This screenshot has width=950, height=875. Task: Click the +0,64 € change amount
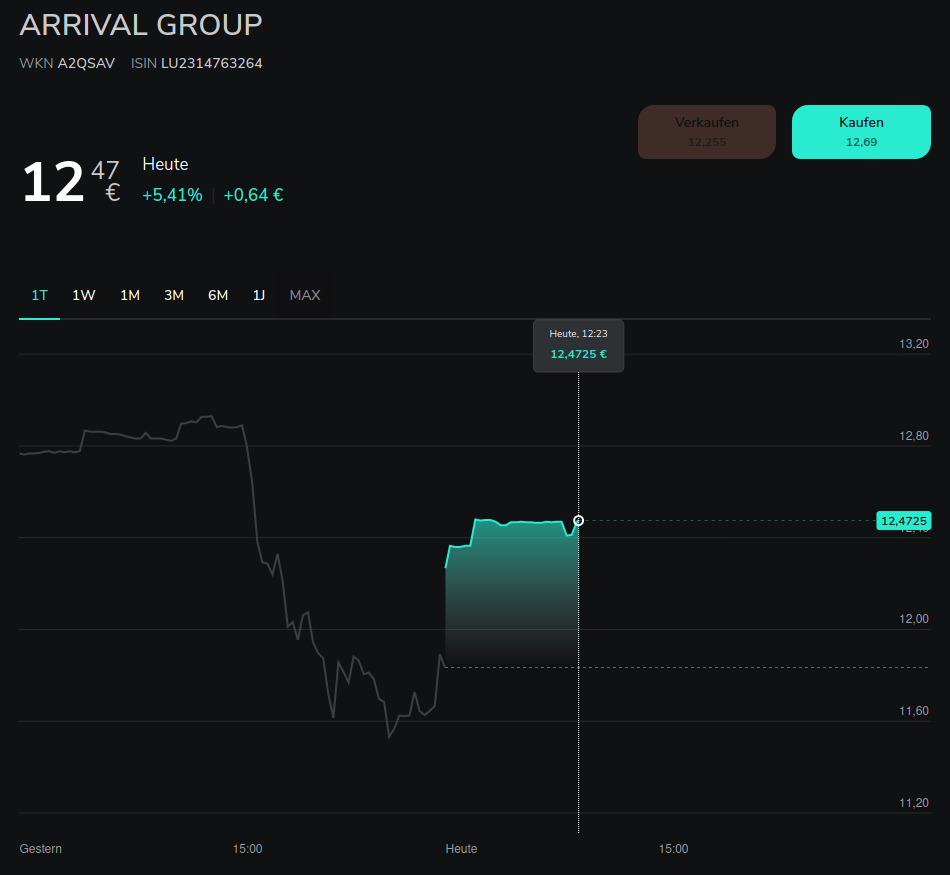[x=253, y=195]
